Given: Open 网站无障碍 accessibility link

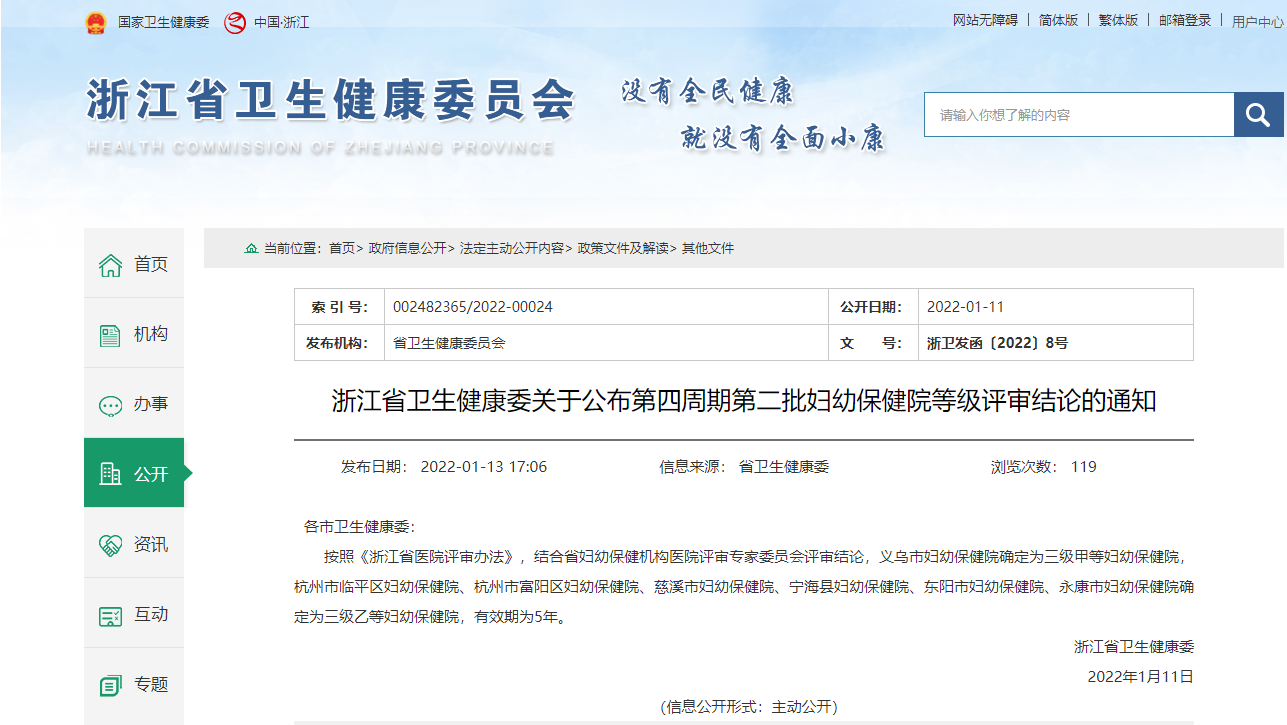Looking at the screenshot, I should tap(985, 20).
